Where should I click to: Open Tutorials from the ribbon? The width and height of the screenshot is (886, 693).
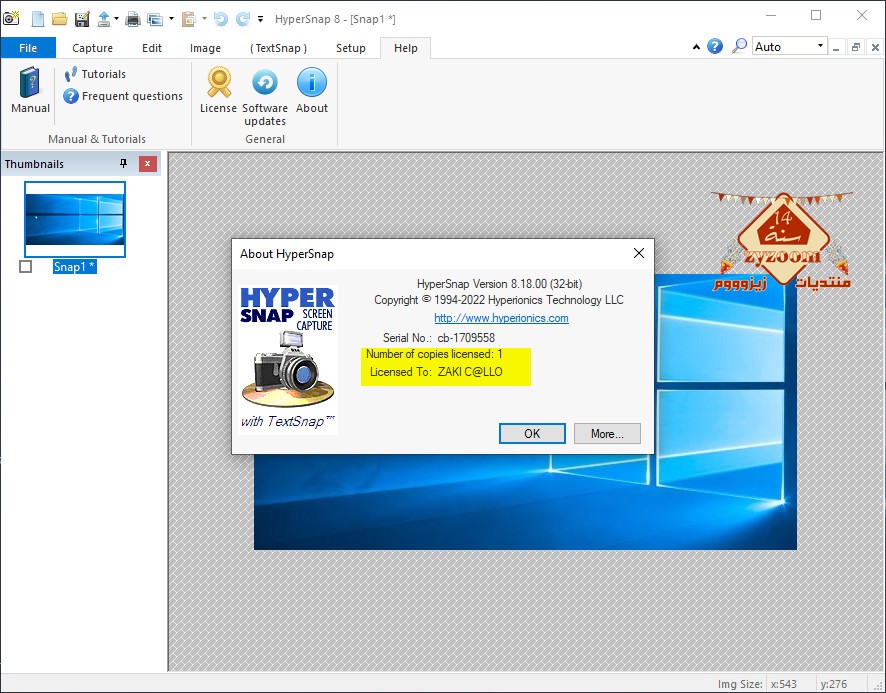(95, 74)
